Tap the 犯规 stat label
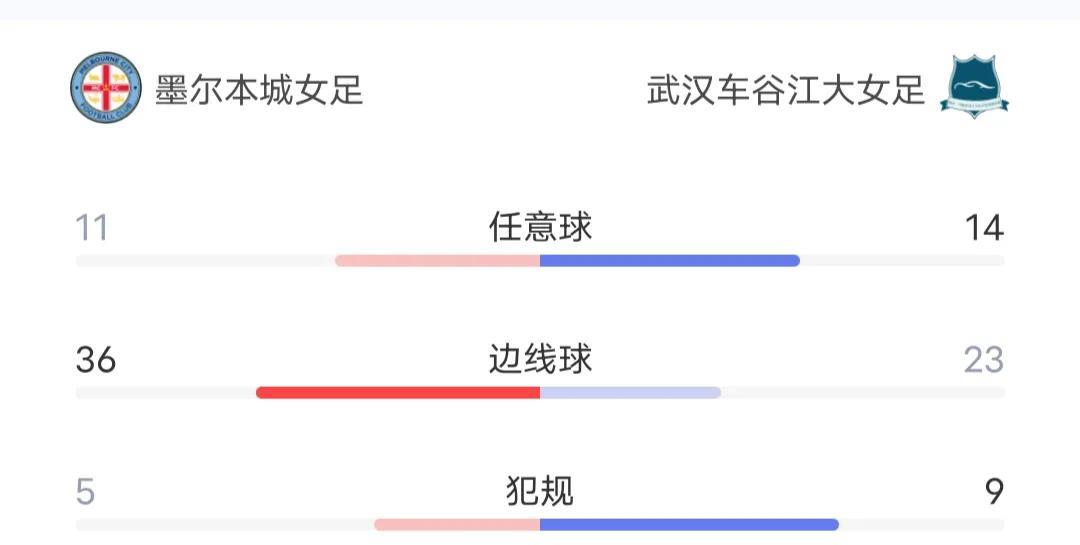 coord(540,491)
